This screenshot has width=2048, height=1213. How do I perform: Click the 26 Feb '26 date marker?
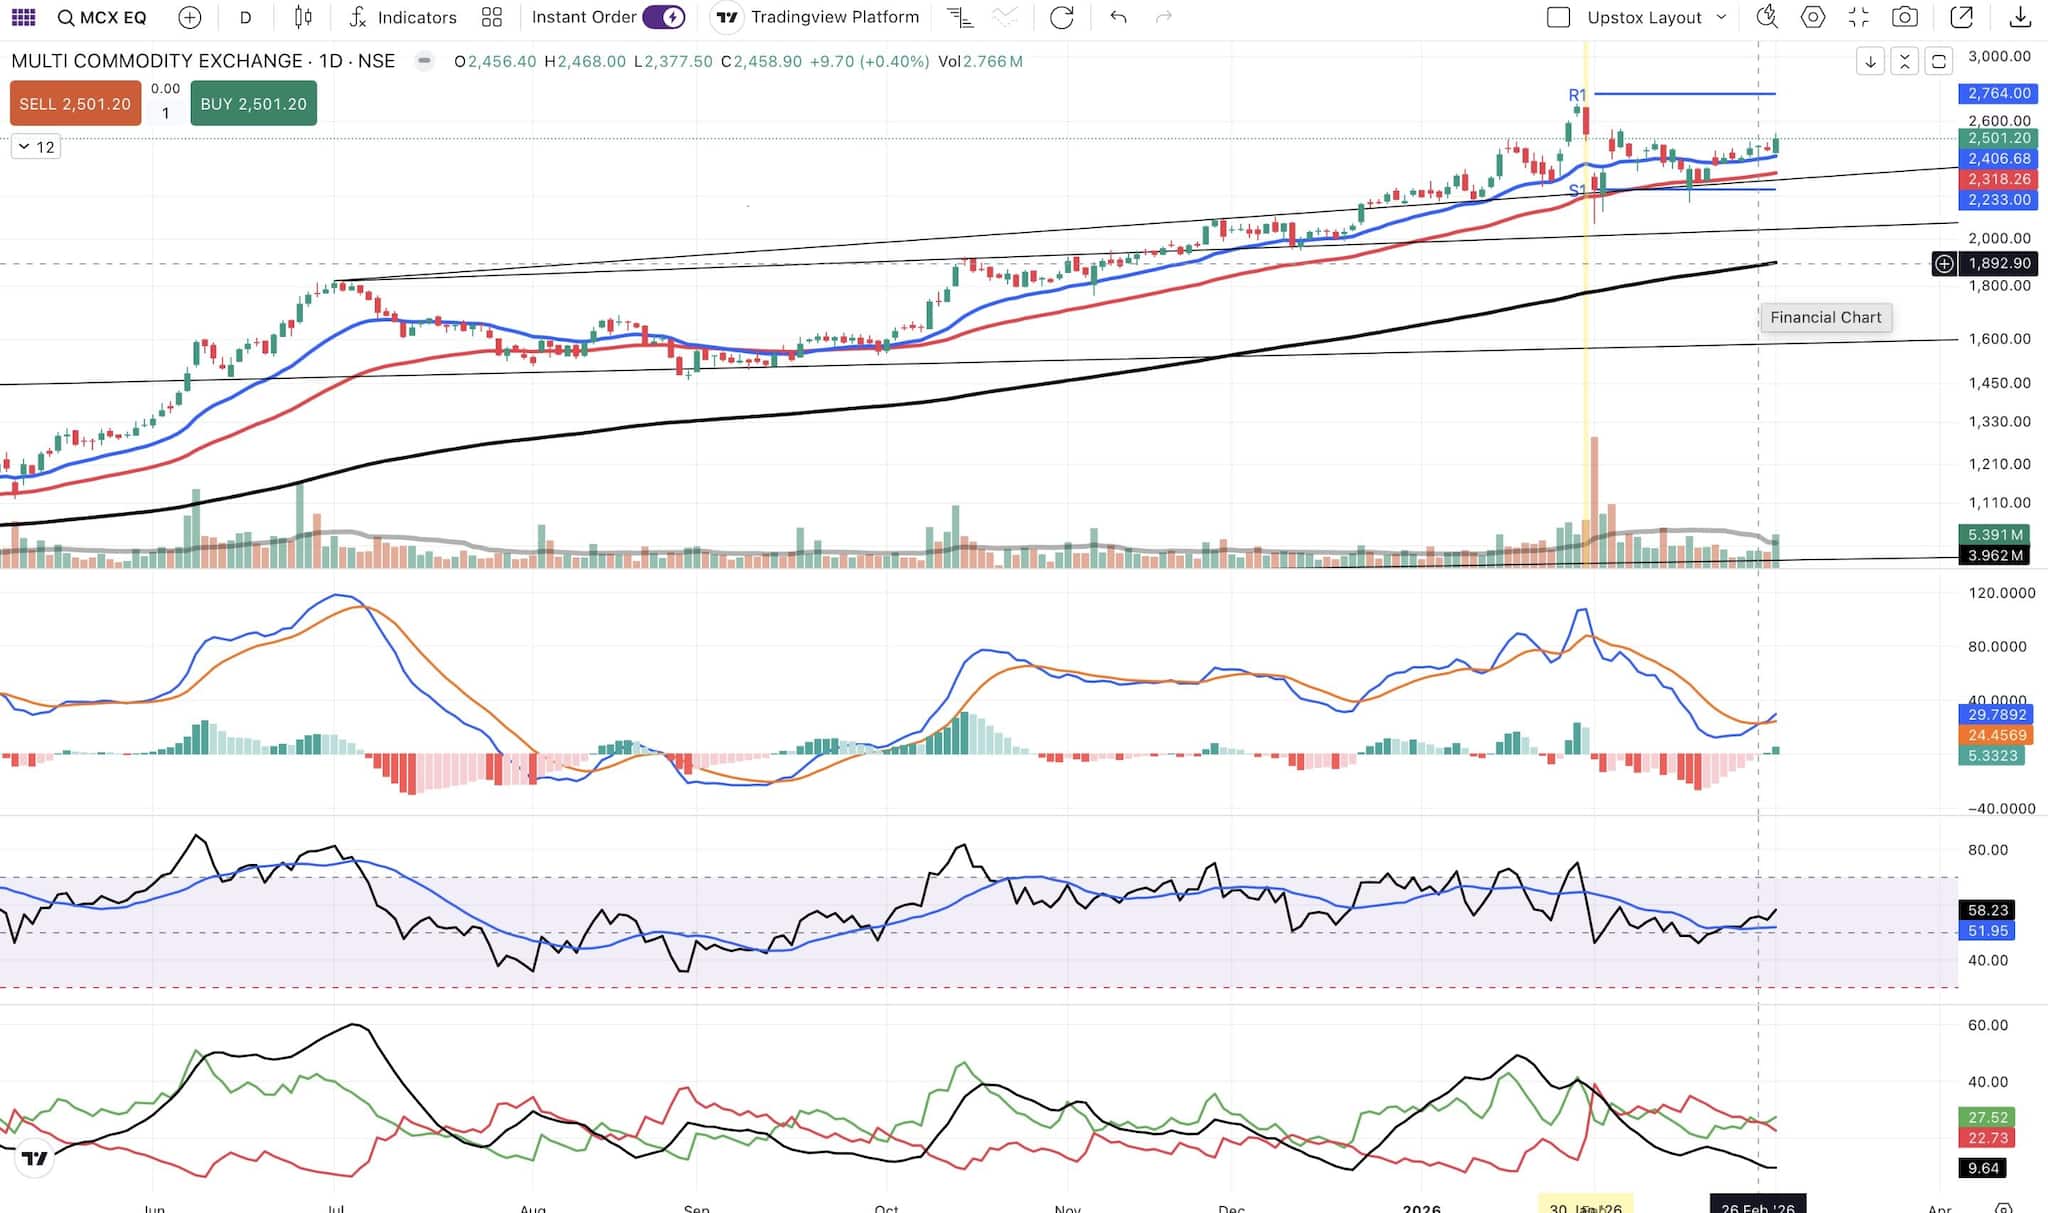pos(1758,1204)
